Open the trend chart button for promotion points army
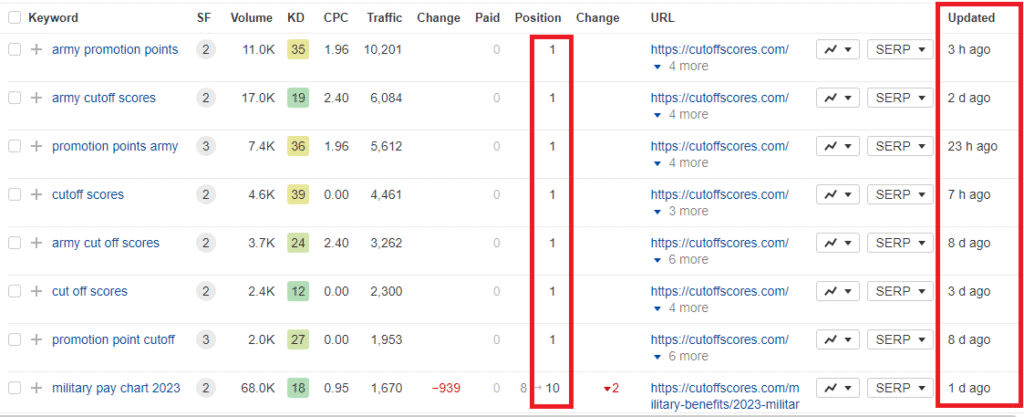The width and height of the screenshot is (1024, 417). click(837, 146)
